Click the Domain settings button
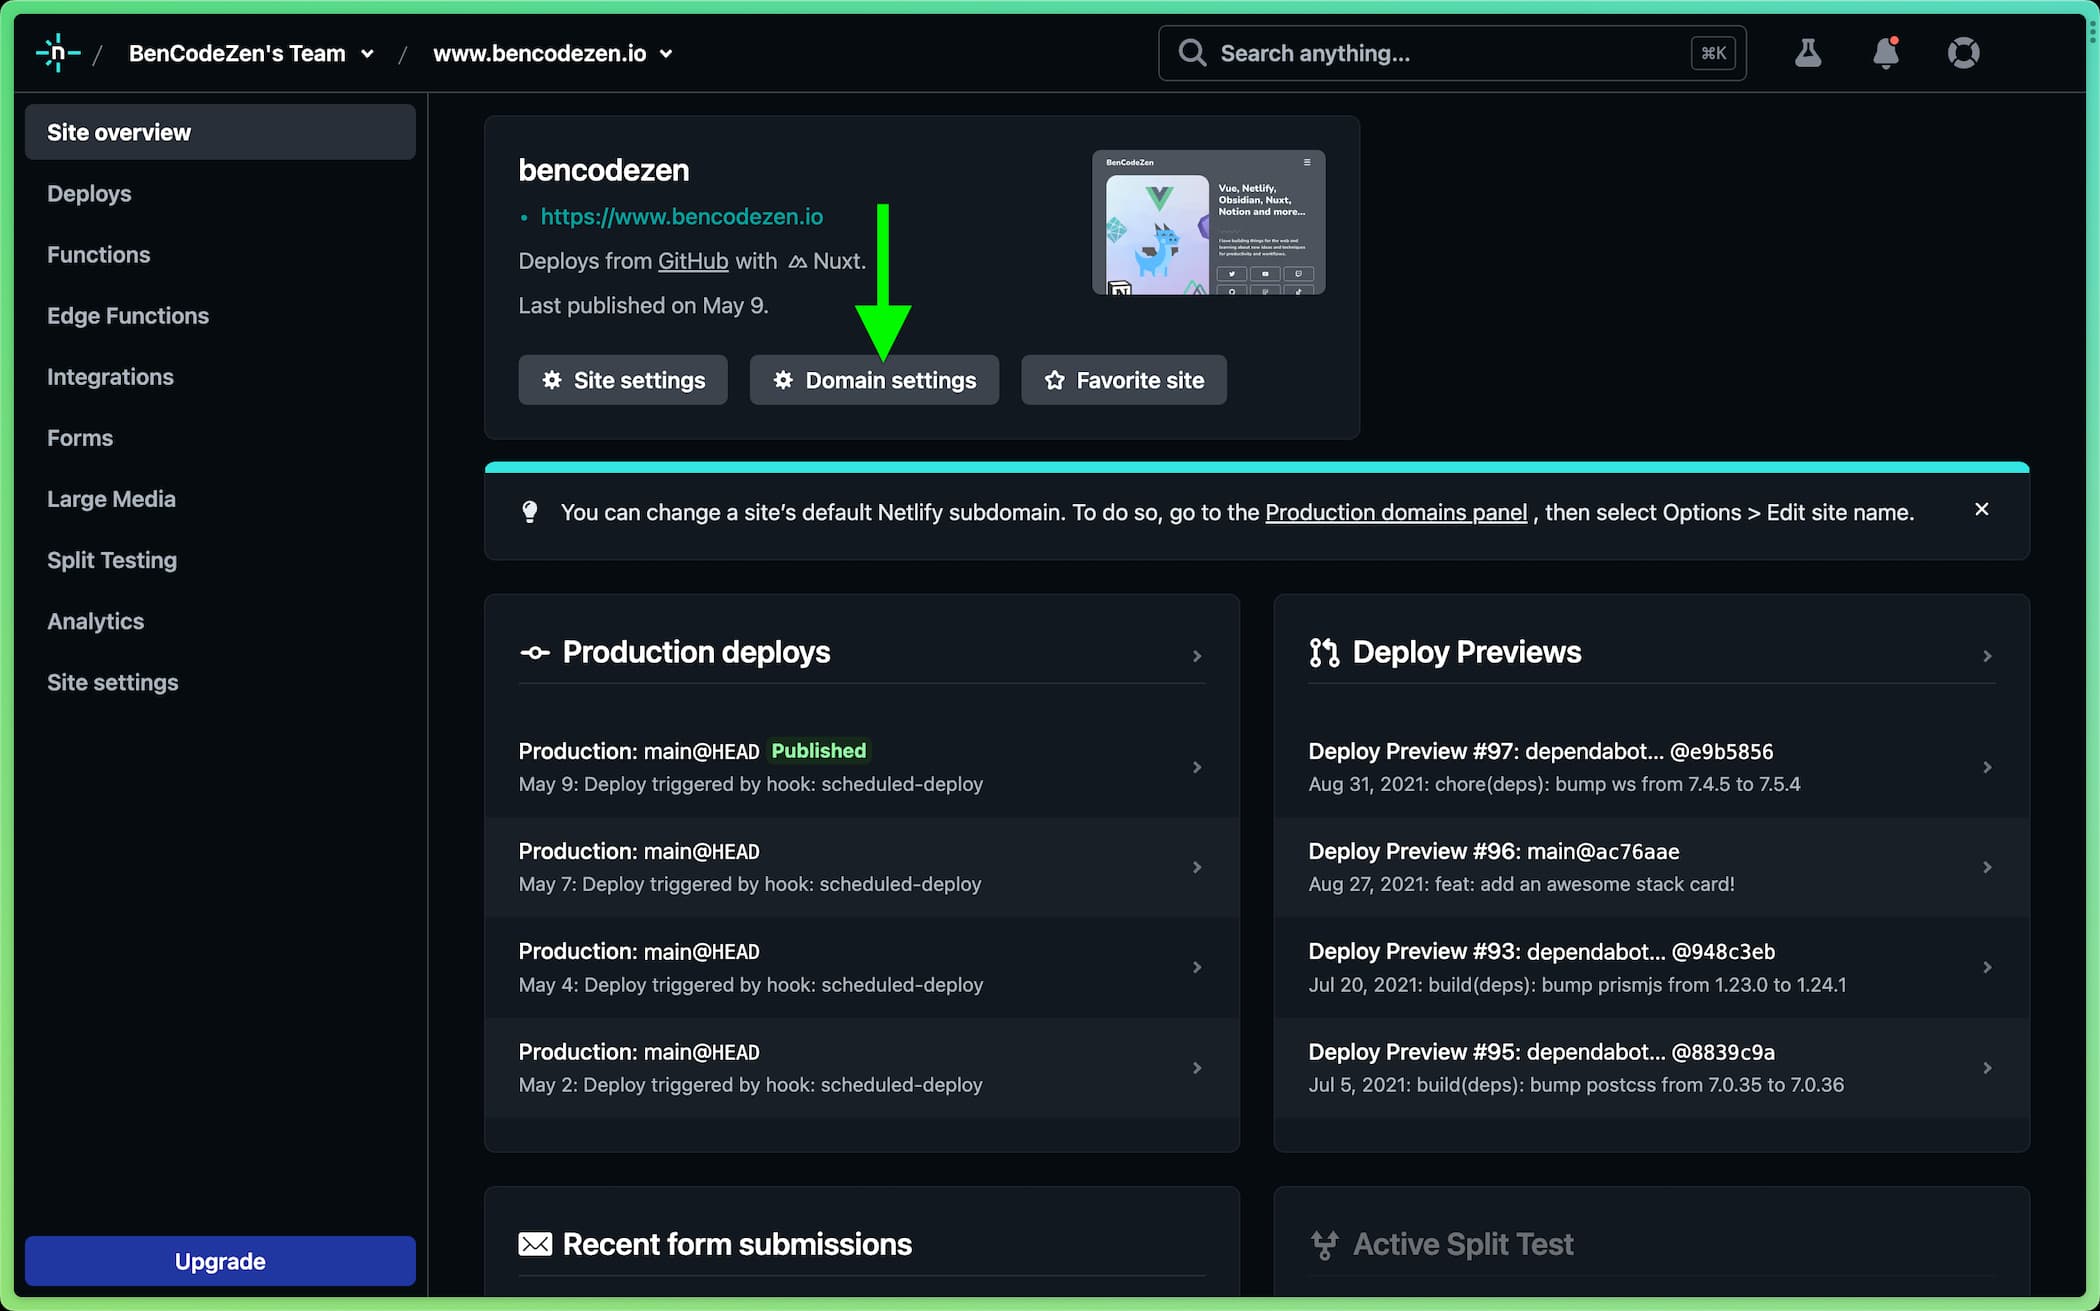 874,380
